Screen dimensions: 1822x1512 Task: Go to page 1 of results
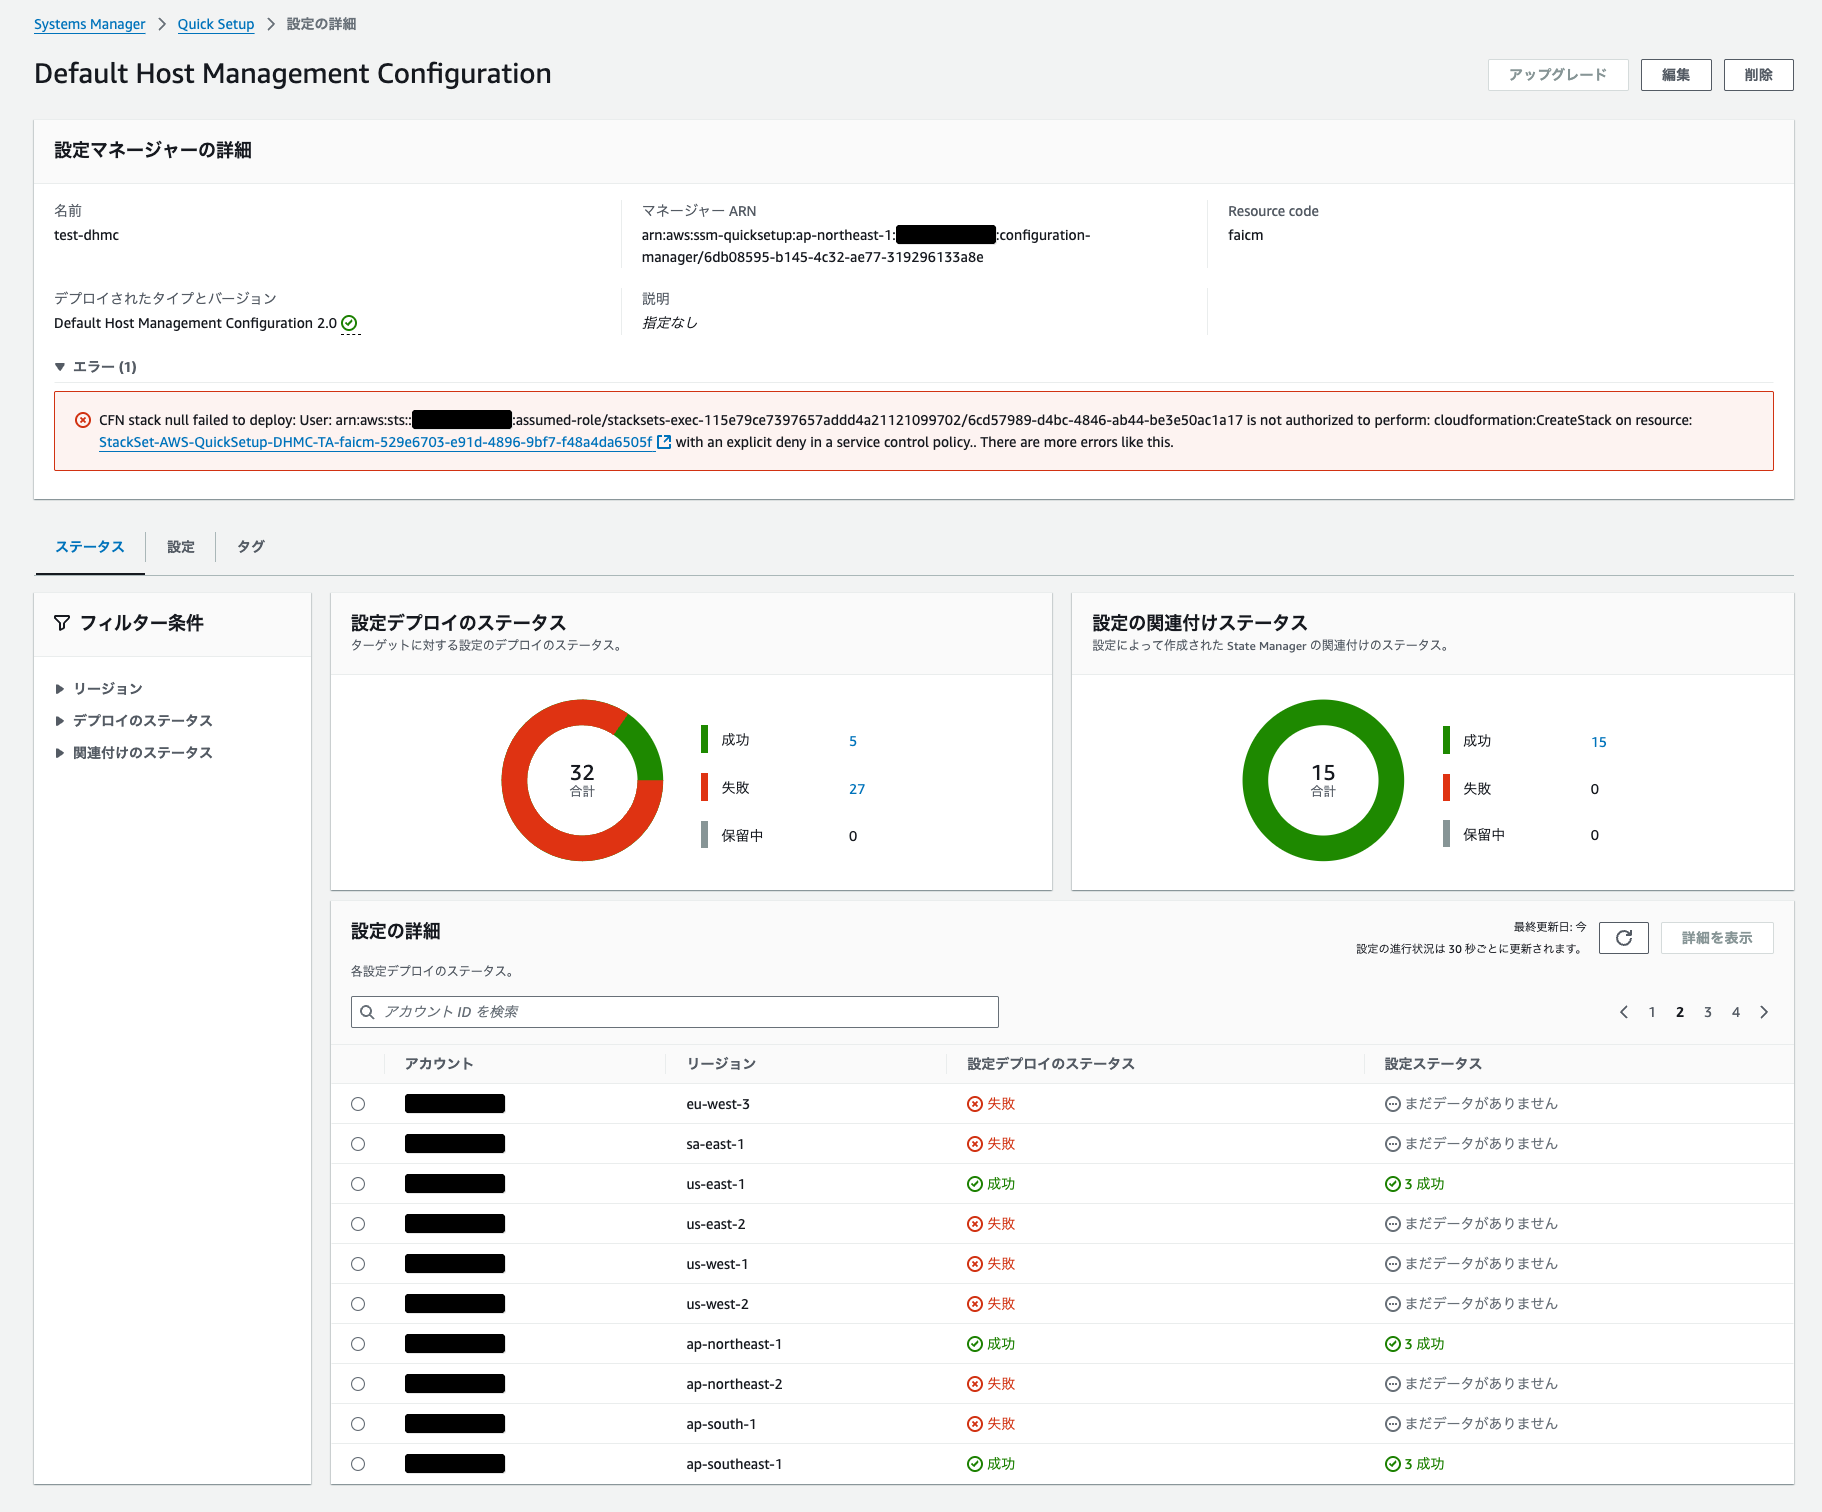[1652, 1012]
